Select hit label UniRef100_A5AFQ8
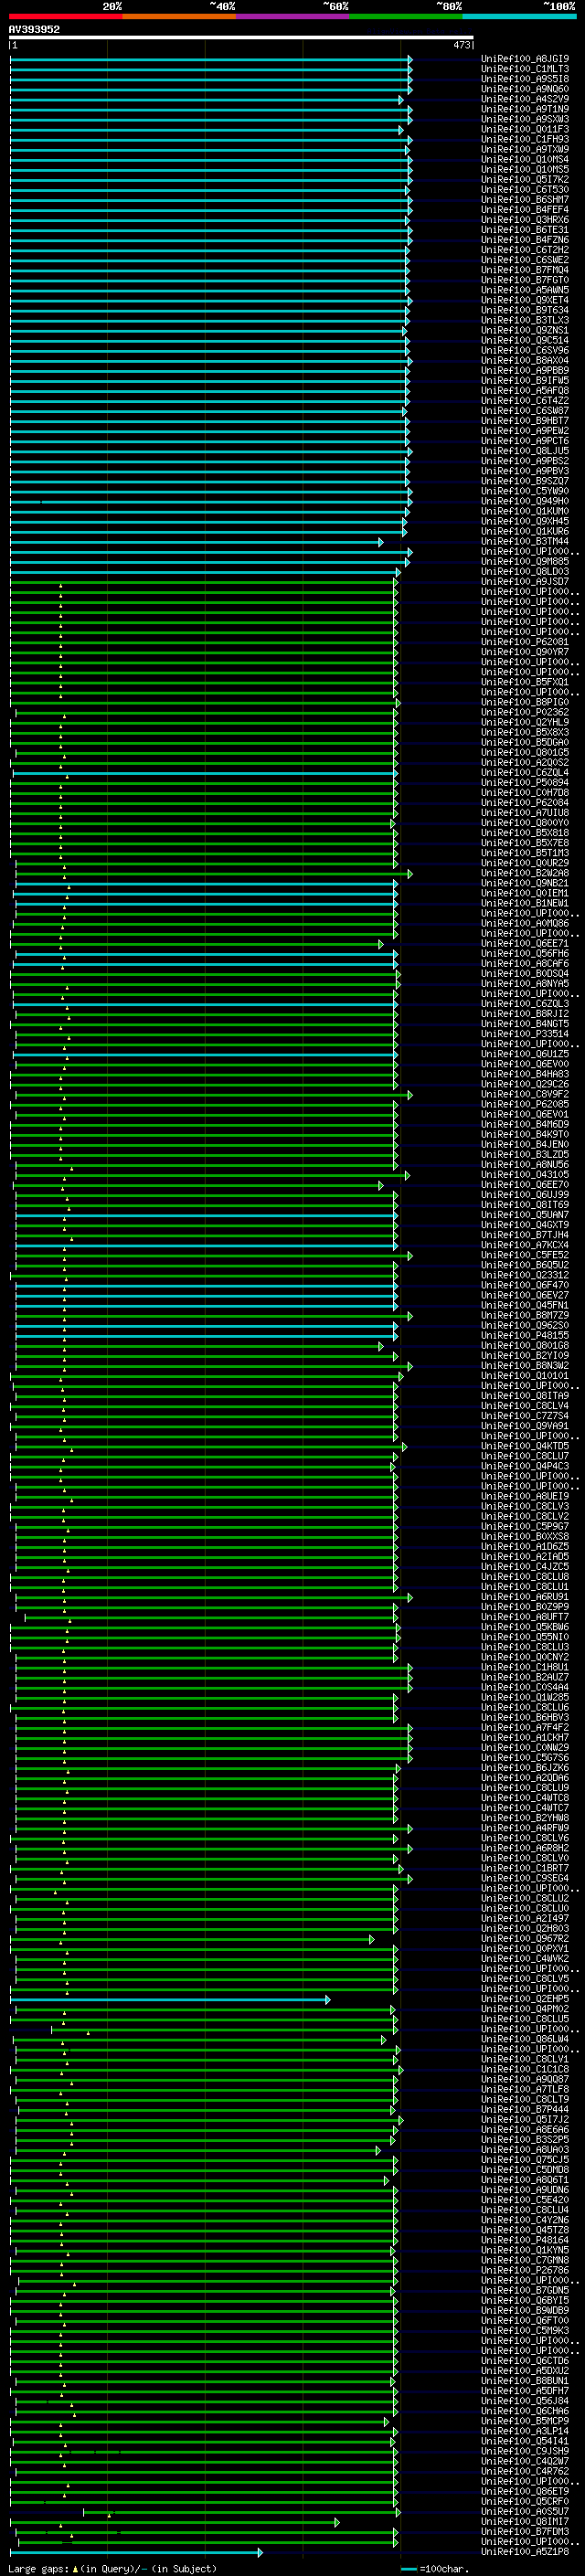 (x=525, y=391)
